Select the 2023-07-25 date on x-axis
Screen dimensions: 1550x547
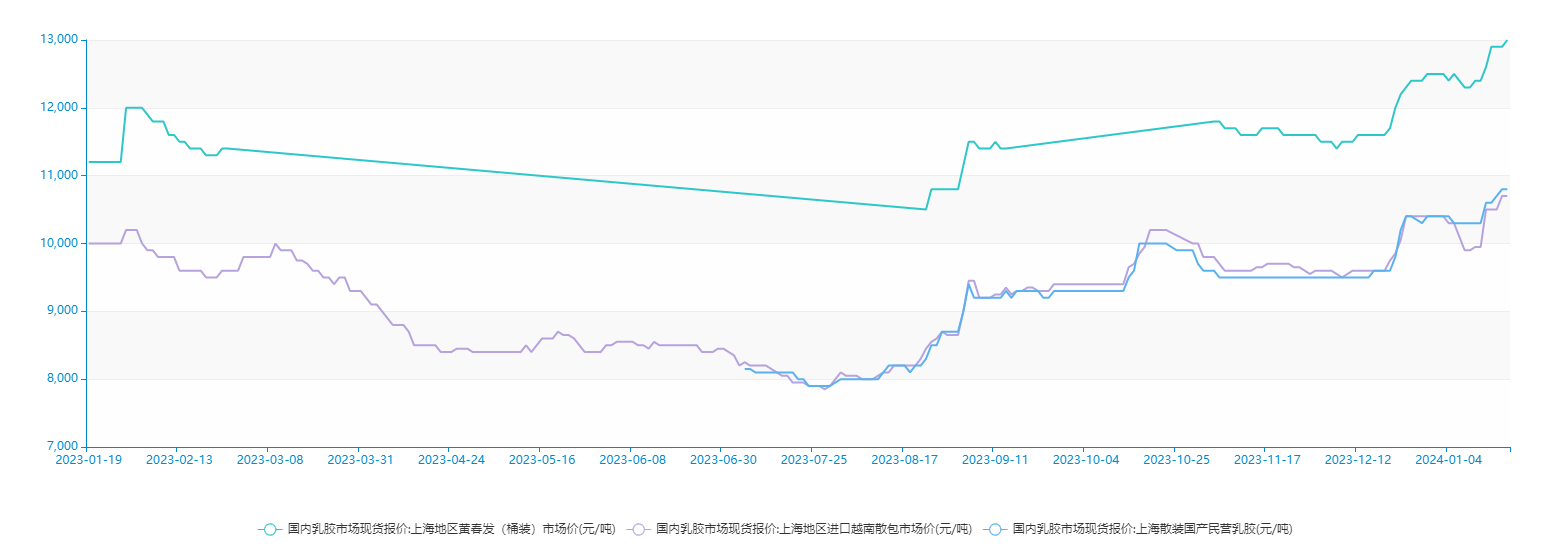click(x=813, y=460)
